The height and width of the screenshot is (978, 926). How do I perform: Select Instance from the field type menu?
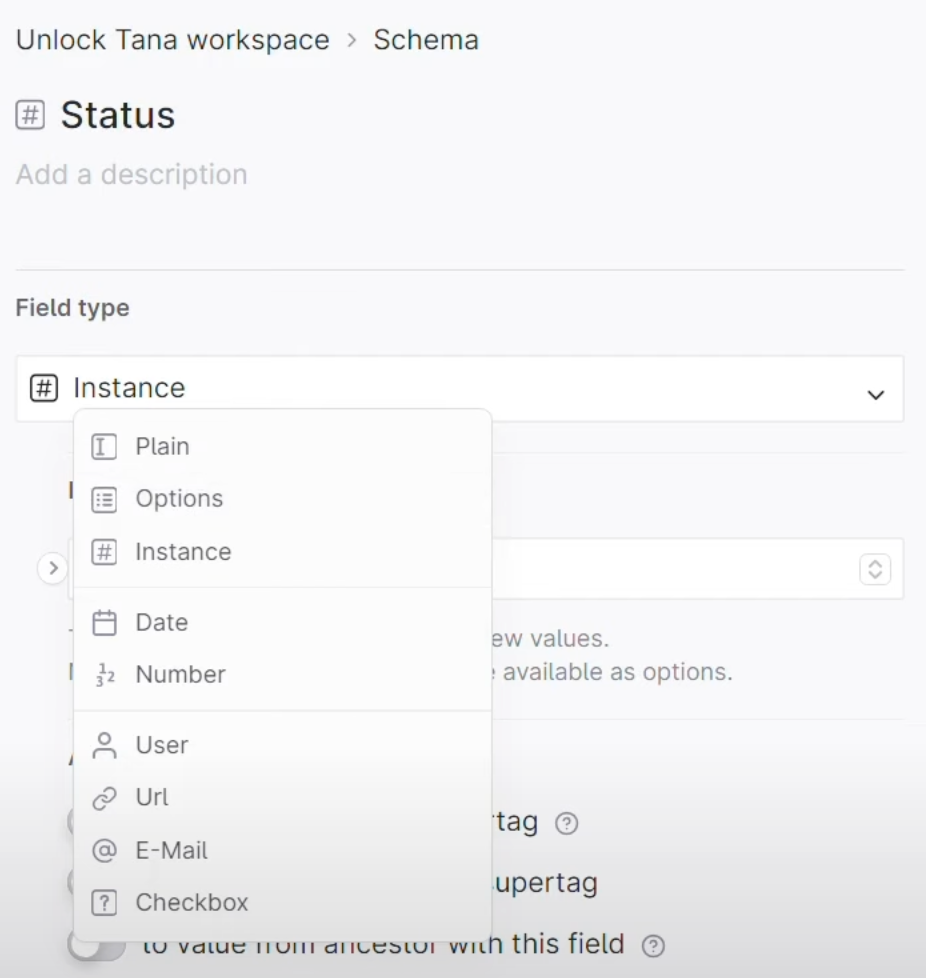point(183,552)
